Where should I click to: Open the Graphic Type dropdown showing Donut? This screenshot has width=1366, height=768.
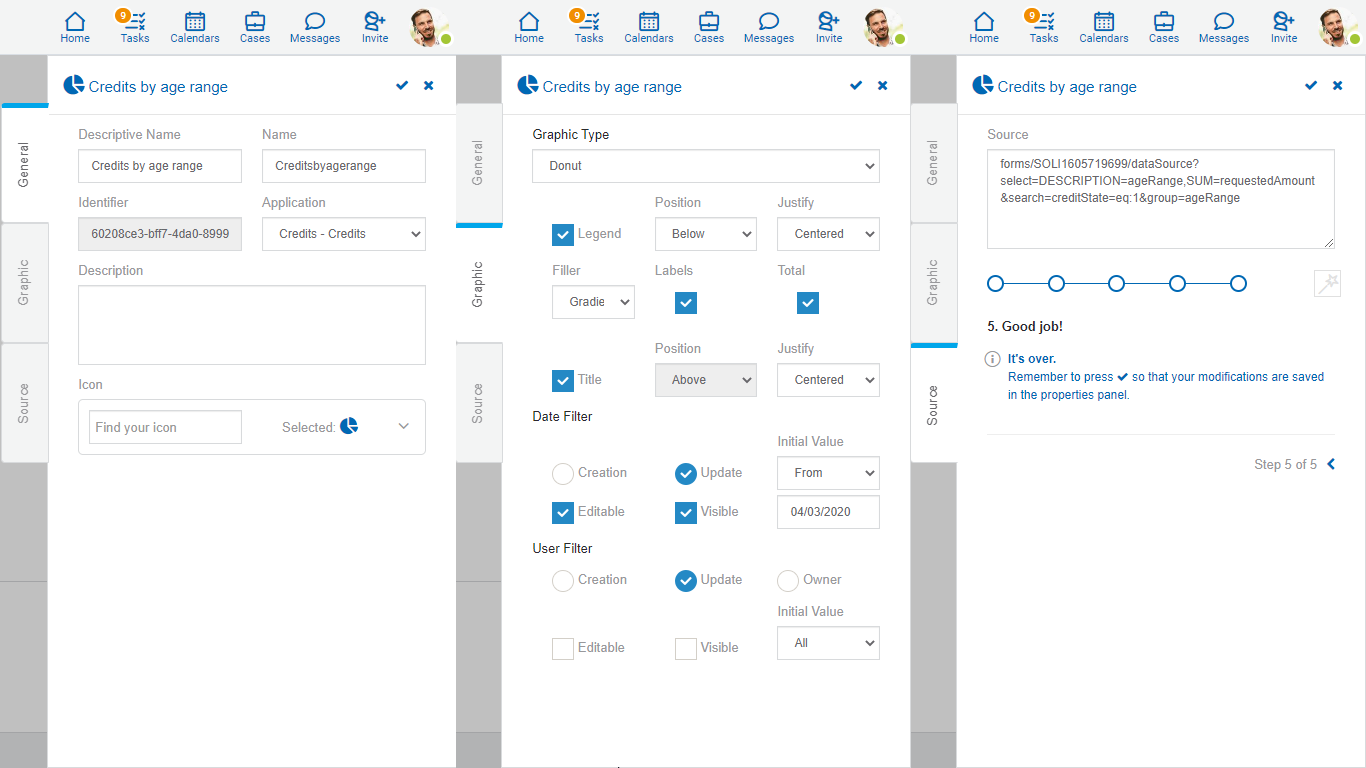click(x=705, y=166)
